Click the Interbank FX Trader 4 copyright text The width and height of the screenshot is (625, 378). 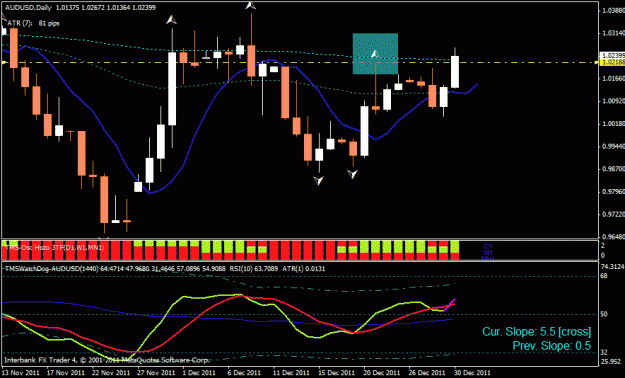(106, 360)
